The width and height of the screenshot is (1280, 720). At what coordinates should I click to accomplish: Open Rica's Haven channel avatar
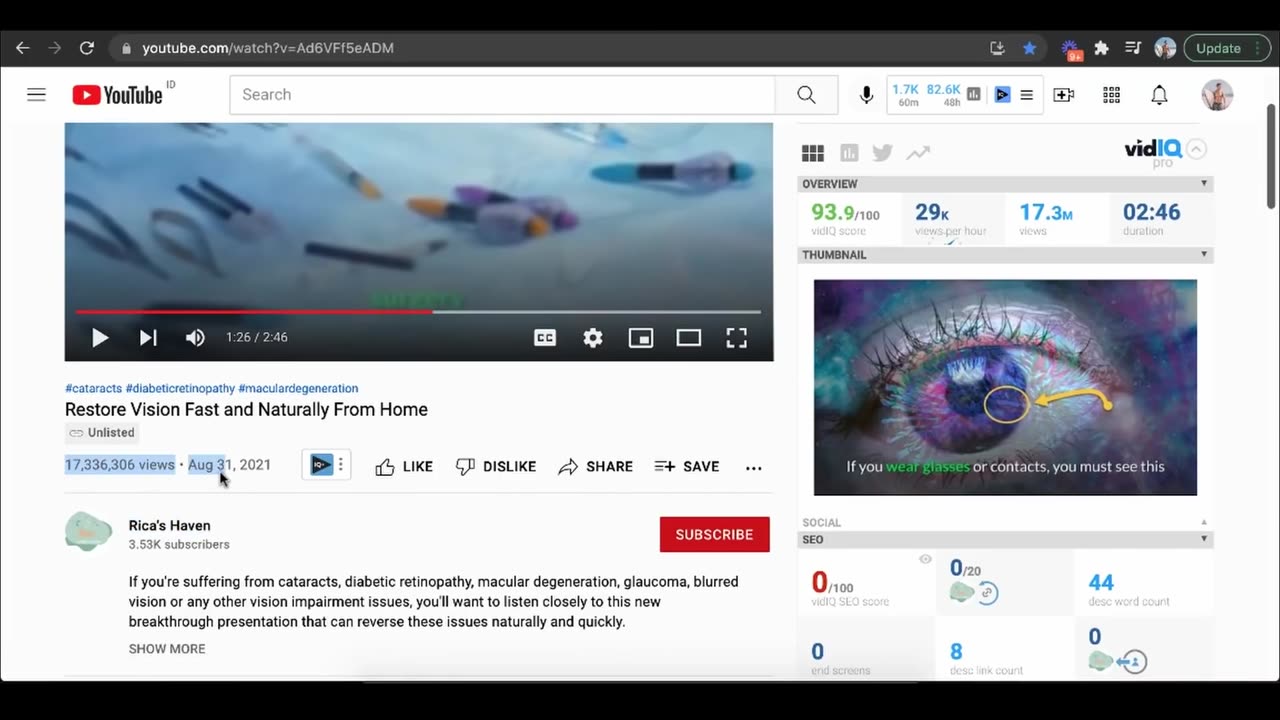[88, 532]
